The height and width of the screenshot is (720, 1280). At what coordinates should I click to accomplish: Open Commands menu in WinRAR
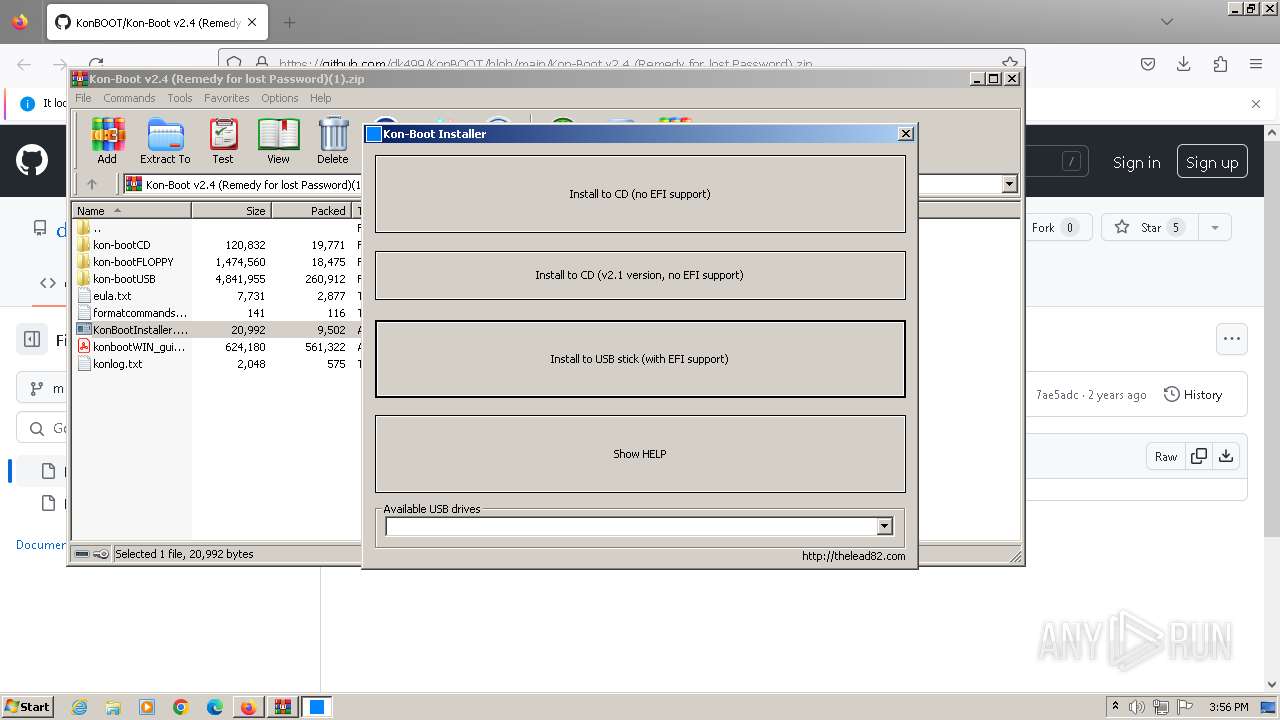pyautogui.click(x=129, y=98)
